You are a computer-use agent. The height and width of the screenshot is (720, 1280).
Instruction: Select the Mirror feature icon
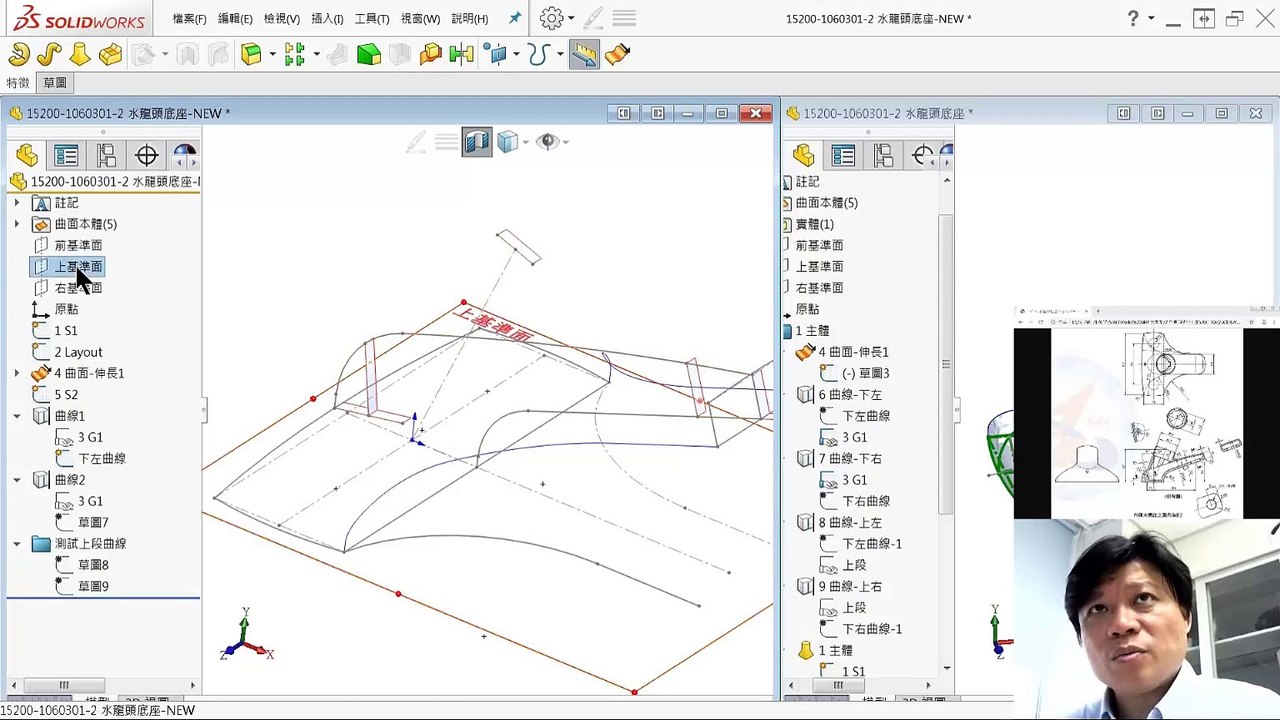point(461,54)
